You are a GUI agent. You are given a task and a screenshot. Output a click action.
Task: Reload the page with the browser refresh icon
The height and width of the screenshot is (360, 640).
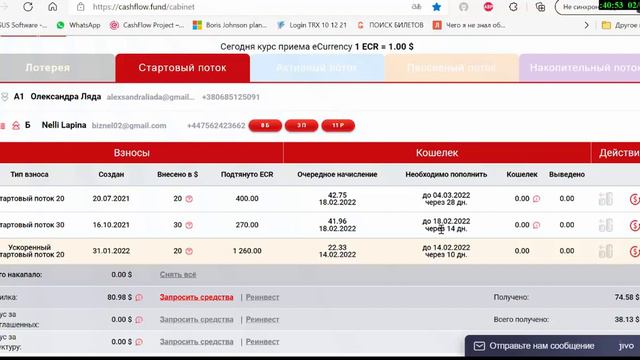[x=28, y=7]
